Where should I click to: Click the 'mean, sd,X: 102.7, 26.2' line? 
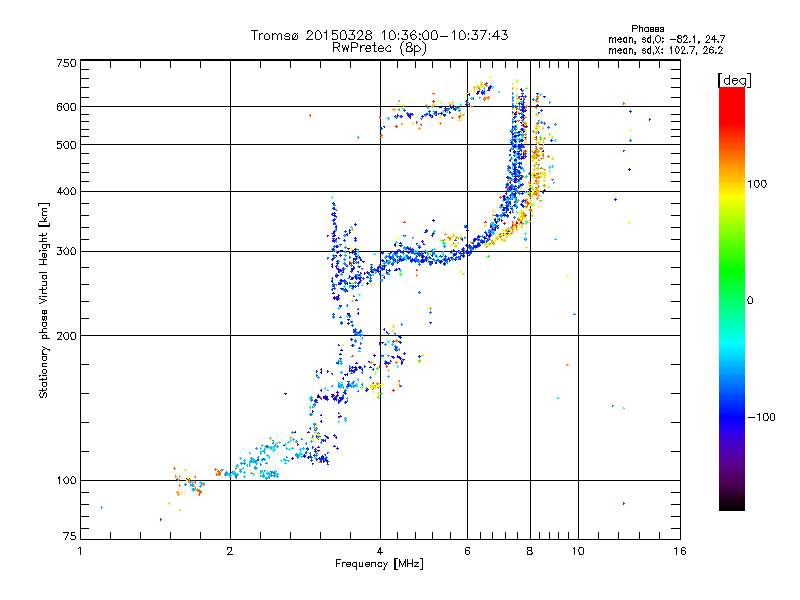665,50
